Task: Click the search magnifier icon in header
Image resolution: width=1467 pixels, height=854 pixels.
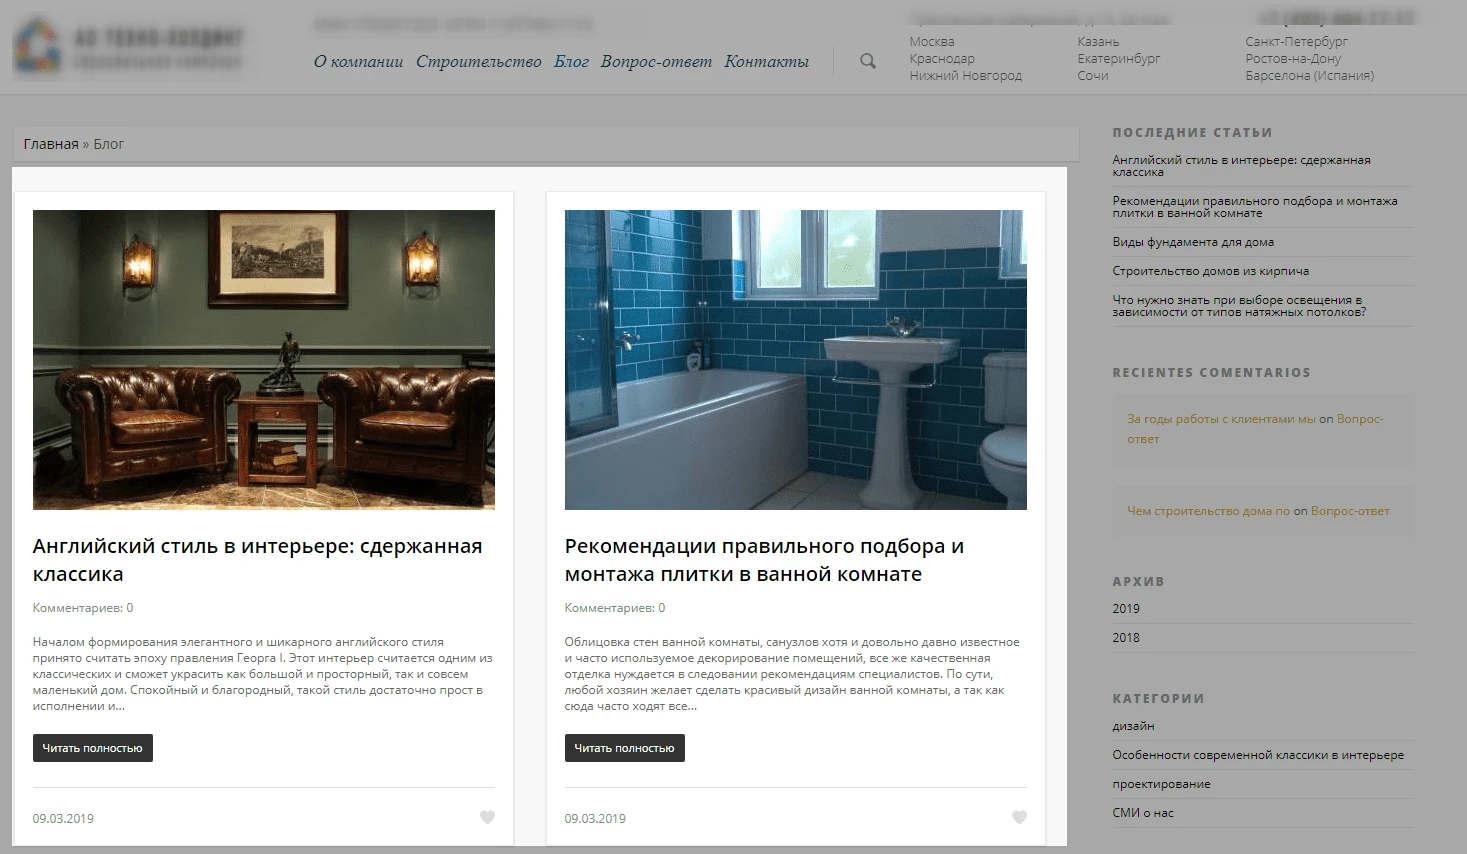Action: click(868, 61)
